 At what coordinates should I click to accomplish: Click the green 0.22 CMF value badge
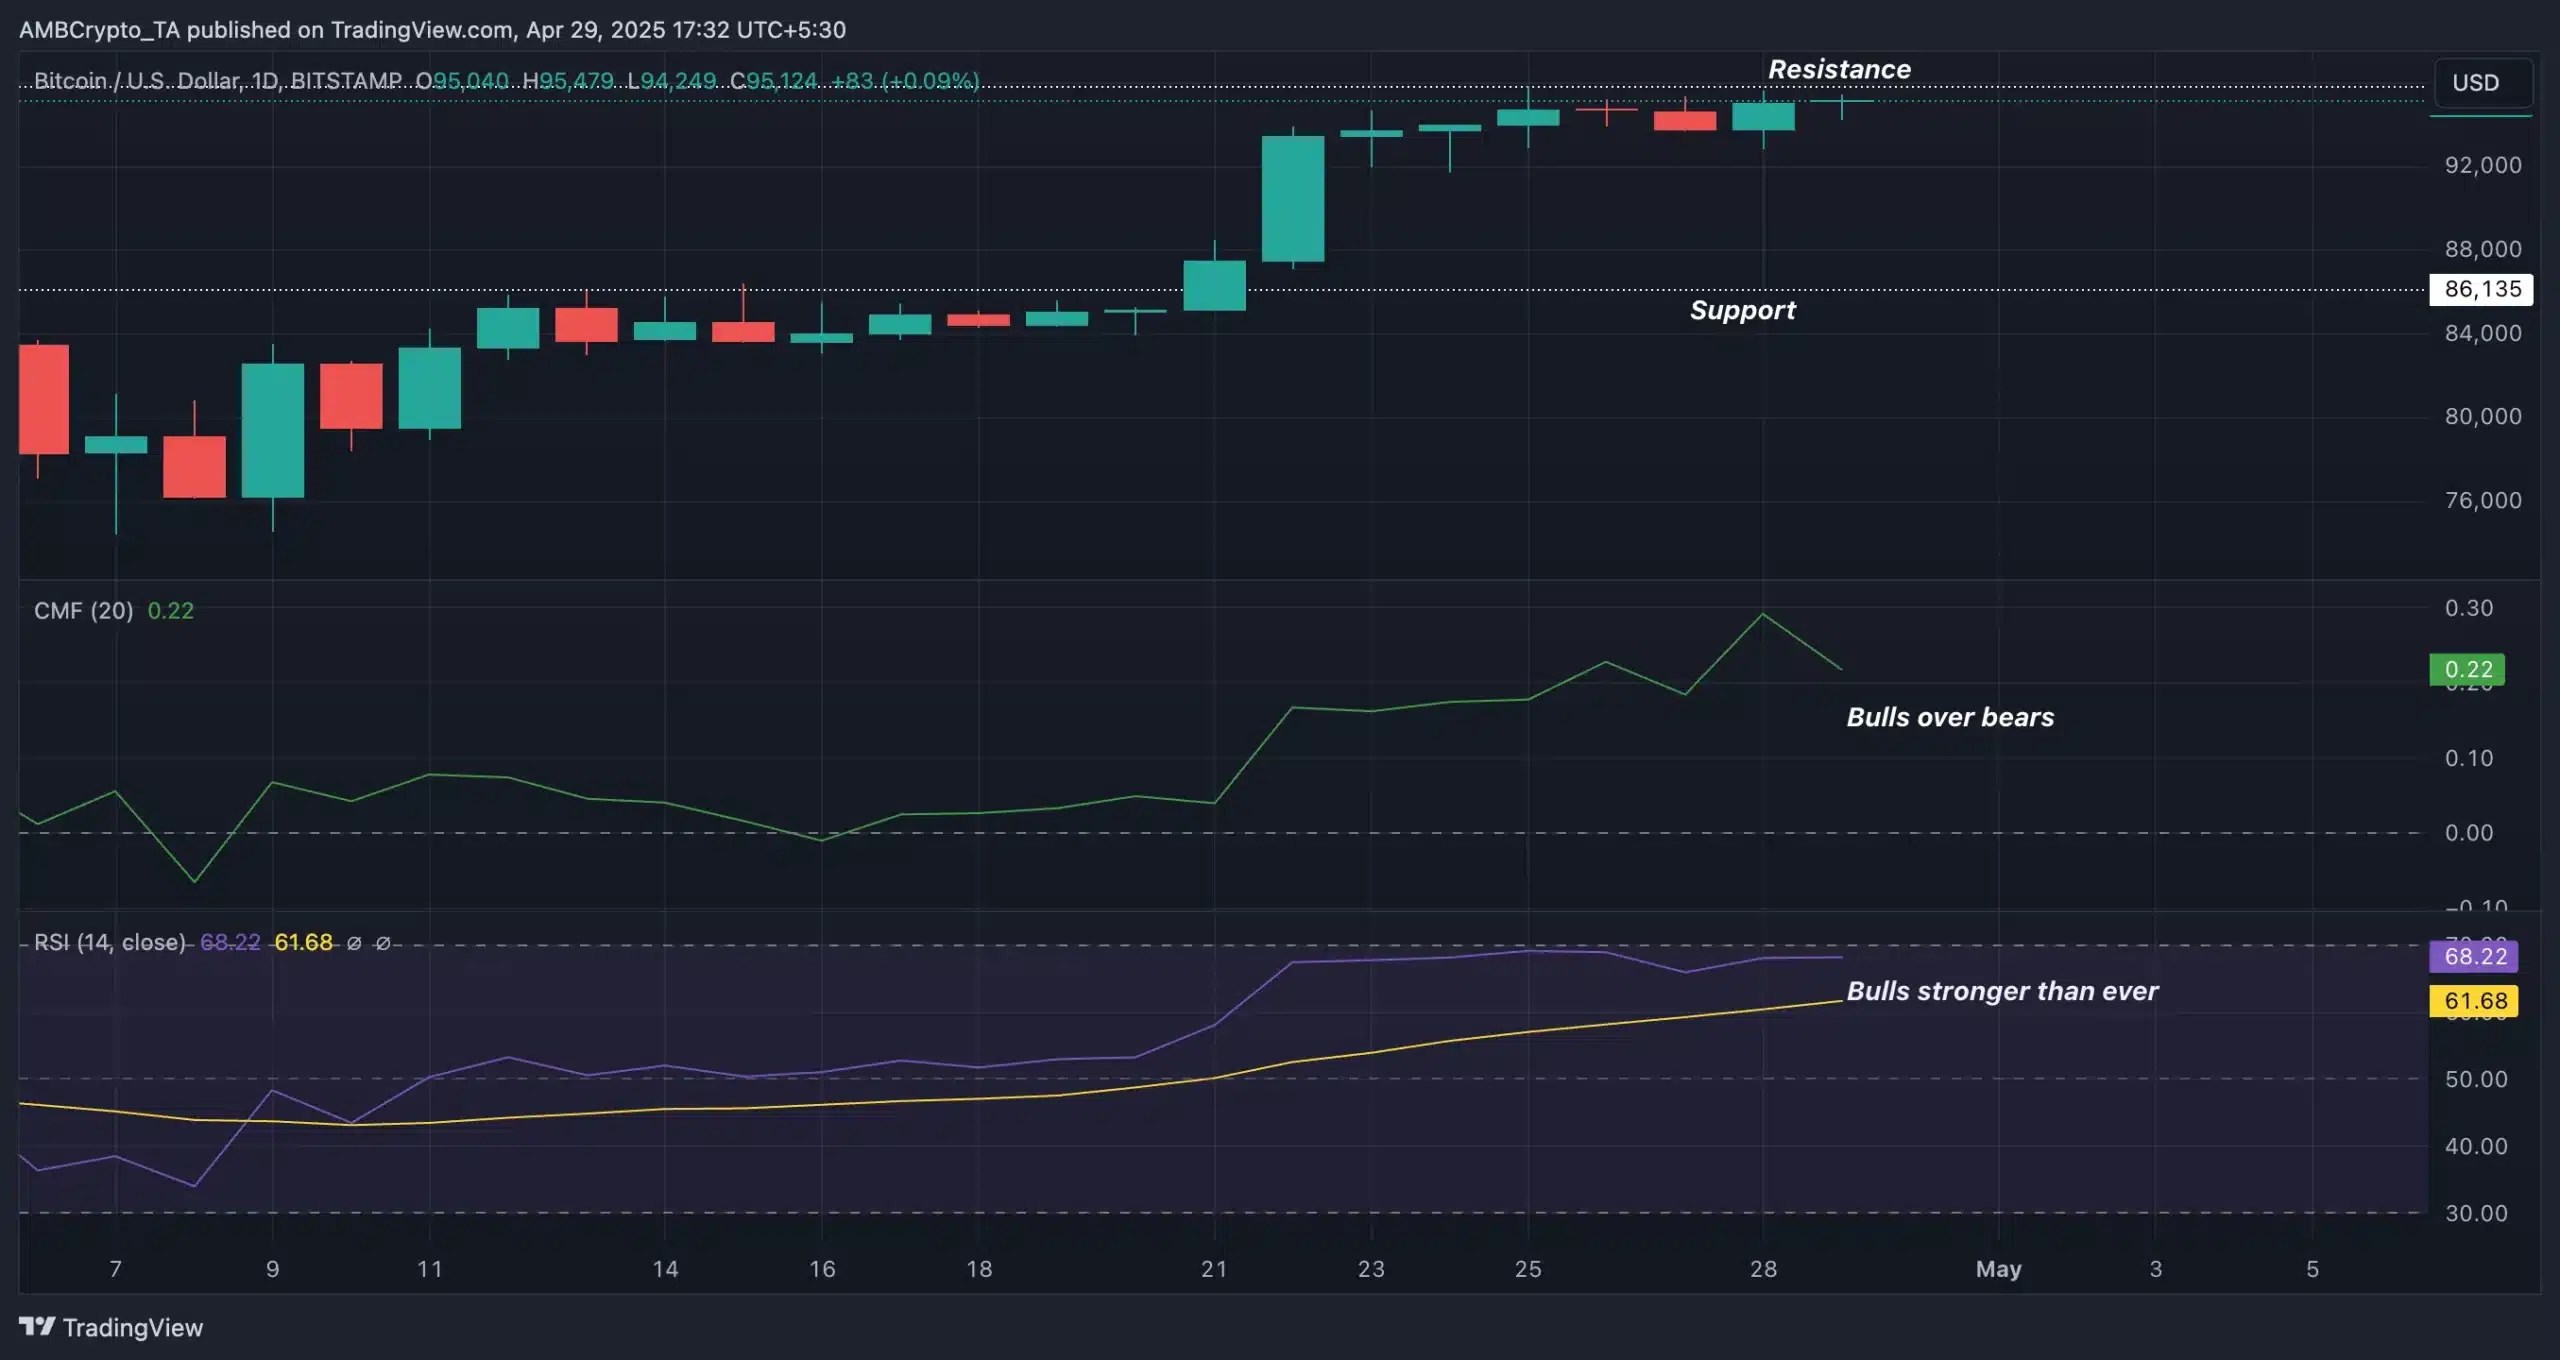point(2466,669)
